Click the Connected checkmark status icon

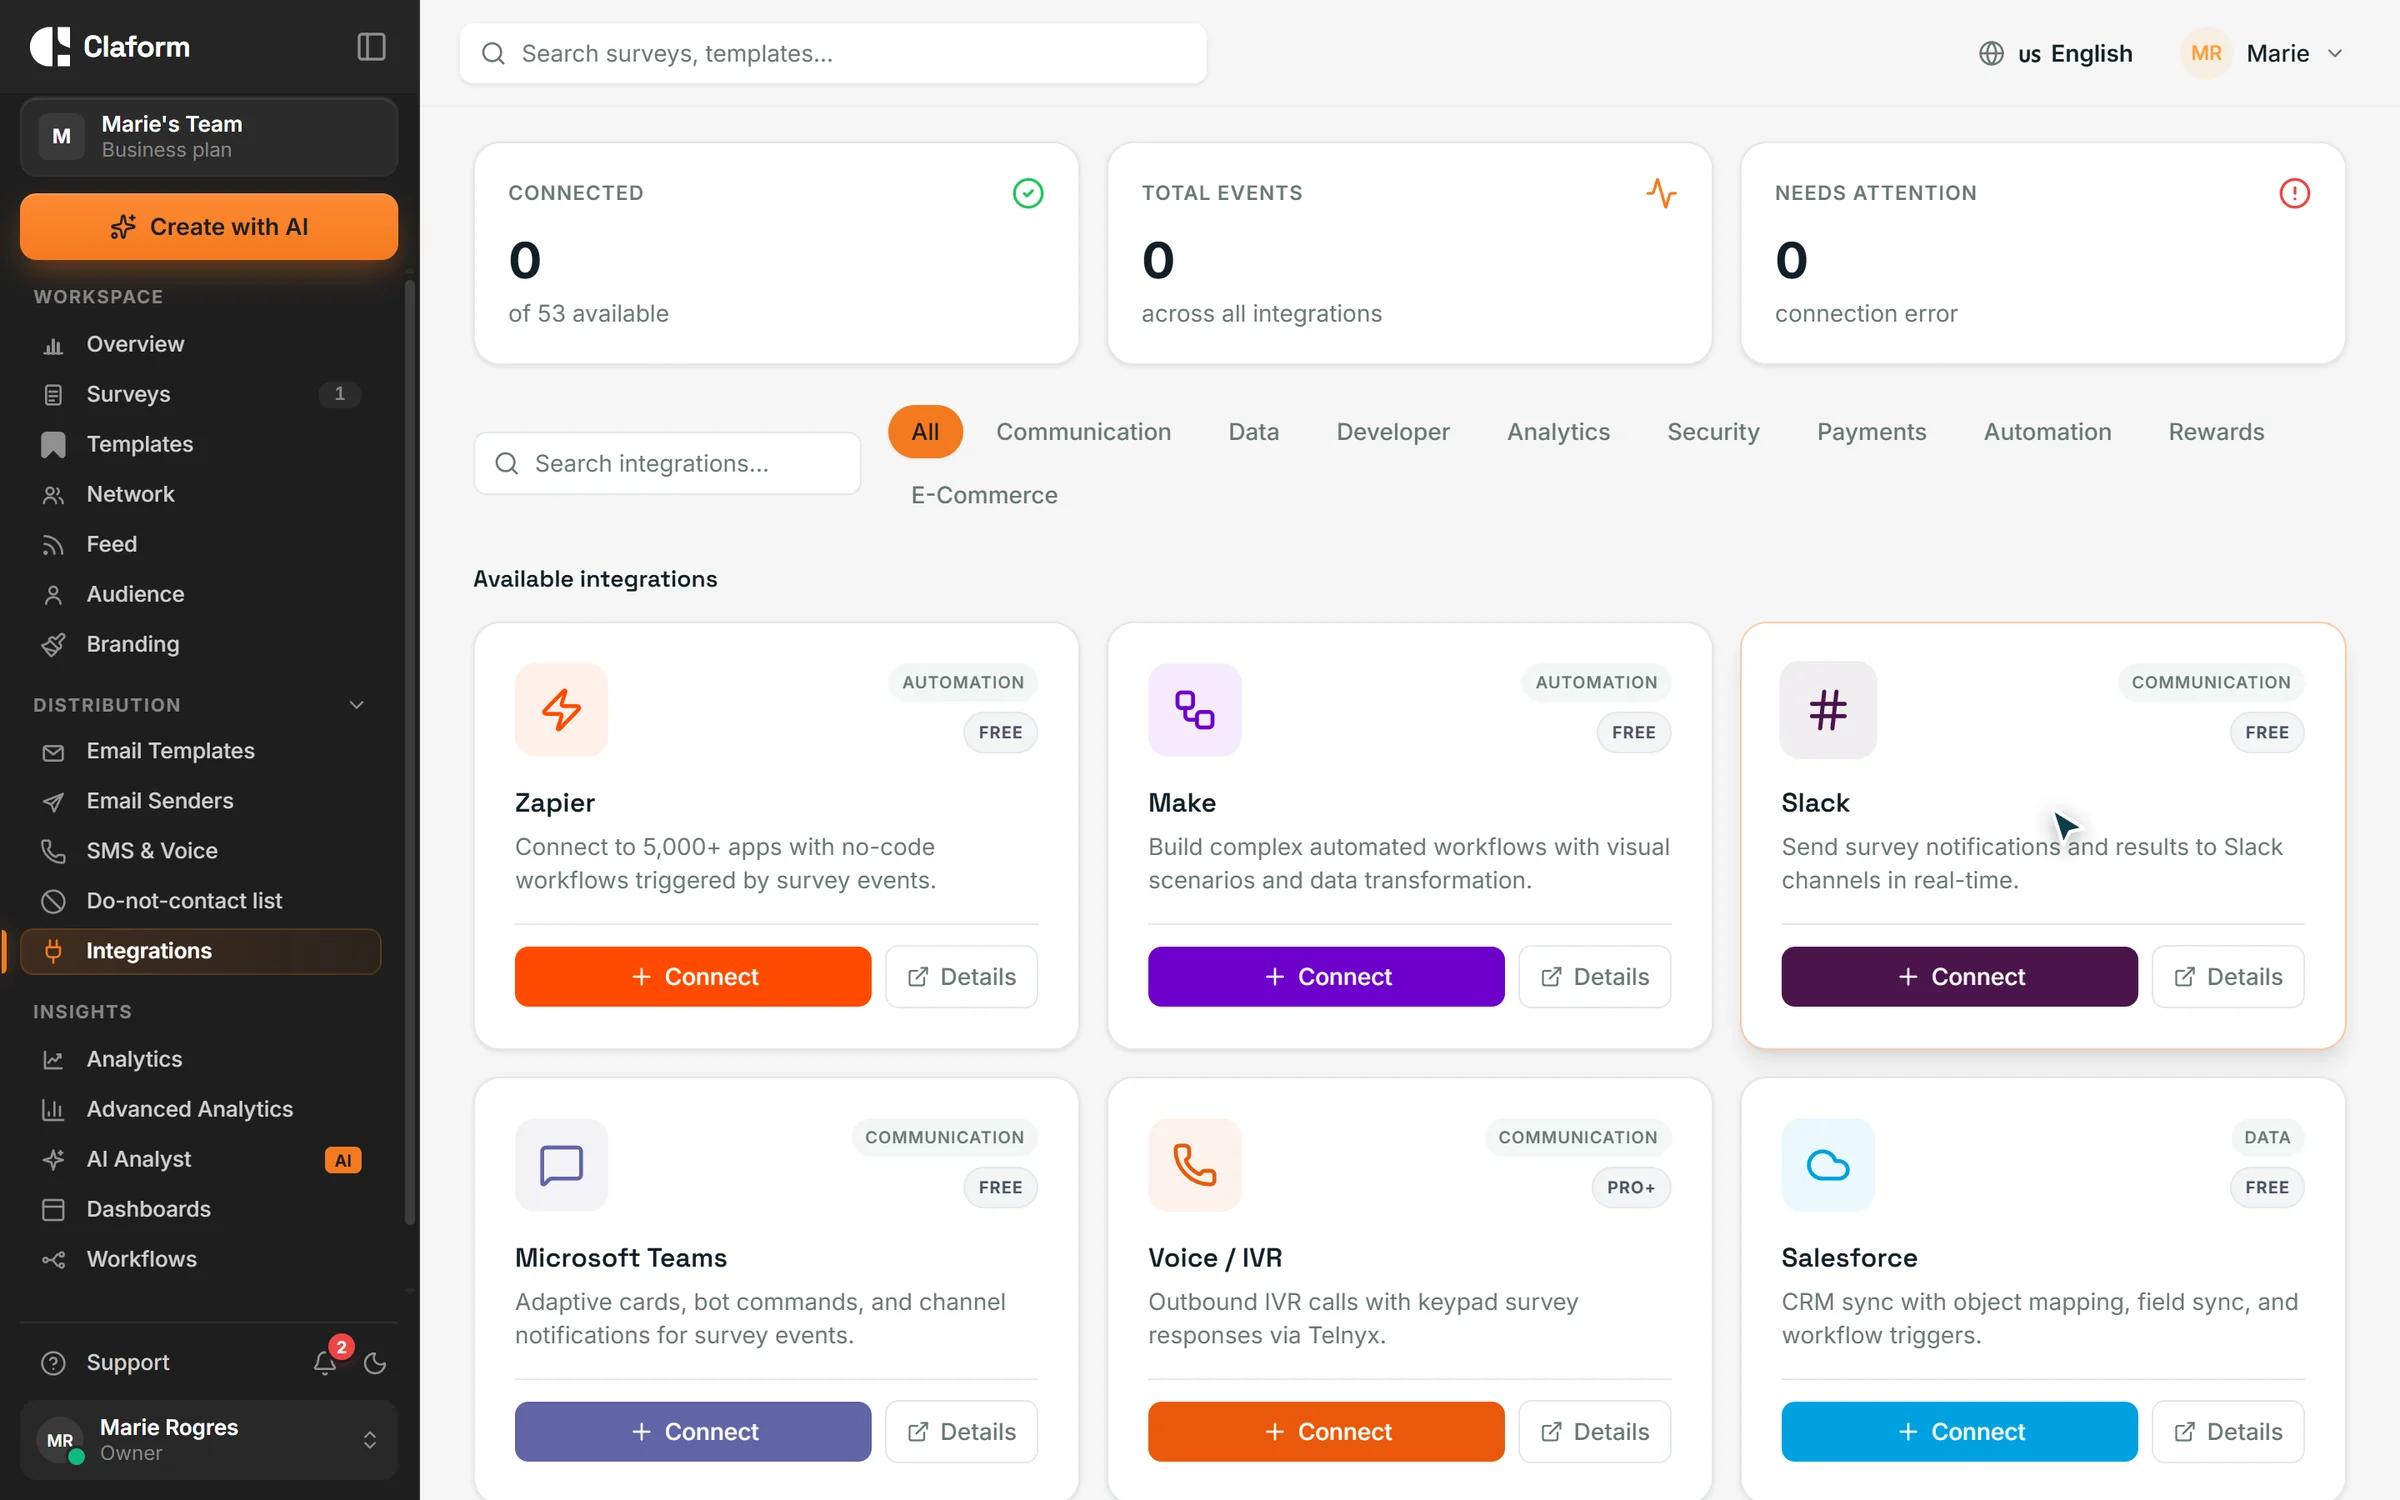point(1028,193)
